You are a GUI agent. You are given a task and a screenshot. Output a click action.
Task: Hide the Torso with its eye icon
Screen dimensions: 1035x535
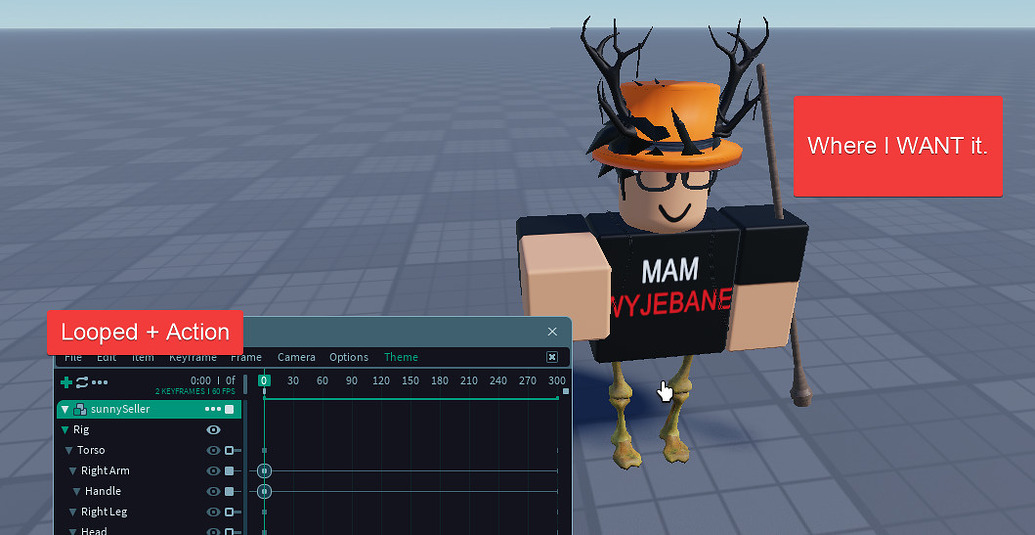coord(213,450)
